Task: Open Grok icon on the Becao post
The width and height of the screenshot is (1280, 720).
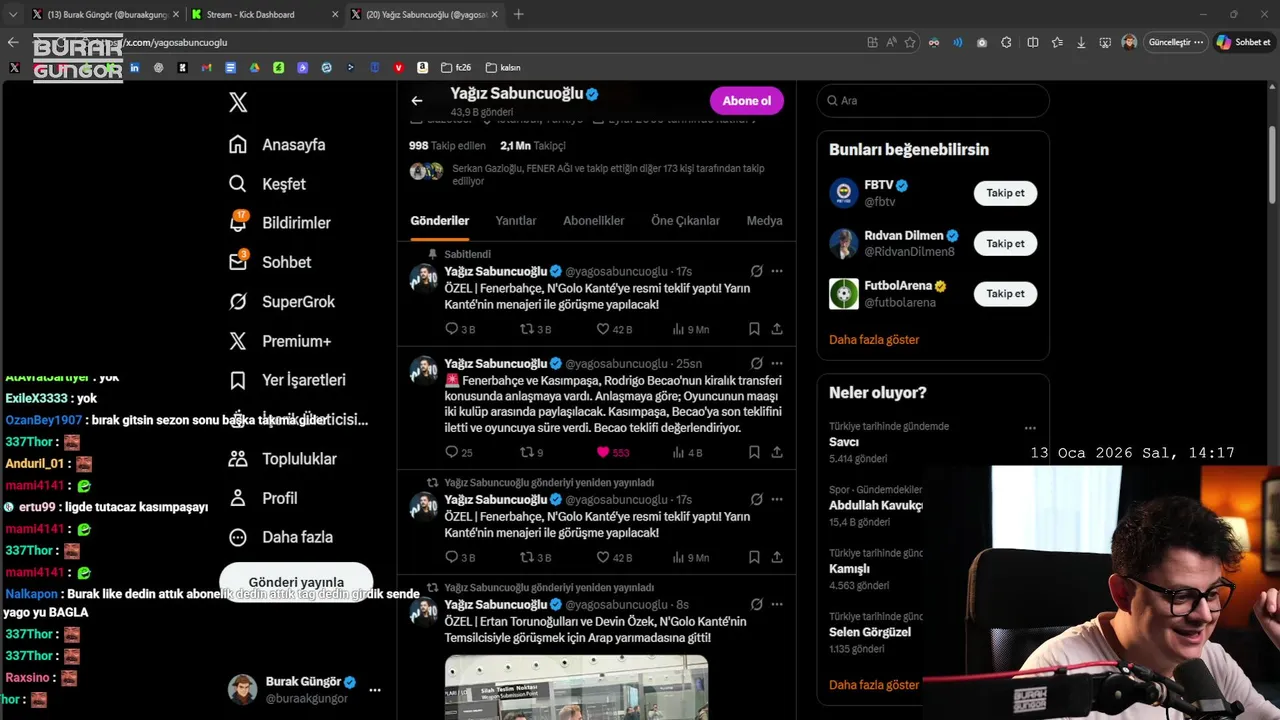Action: (757, 363)
